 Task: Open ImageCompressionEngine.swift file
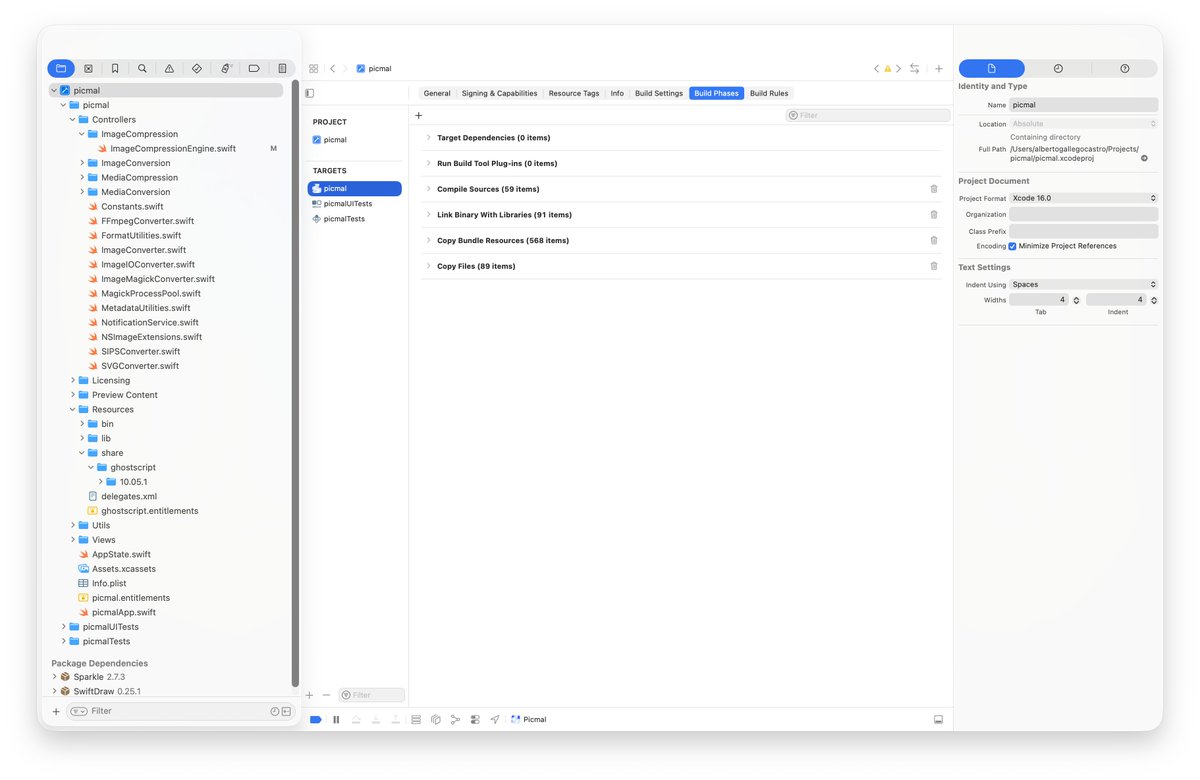point(173,148)
